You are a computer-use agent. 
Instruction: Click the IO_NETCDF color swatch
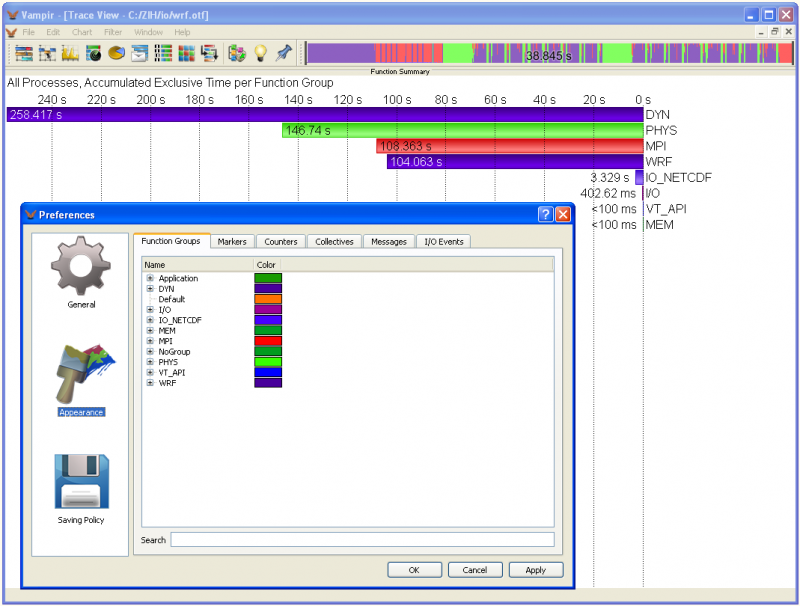tap(268, 320)
